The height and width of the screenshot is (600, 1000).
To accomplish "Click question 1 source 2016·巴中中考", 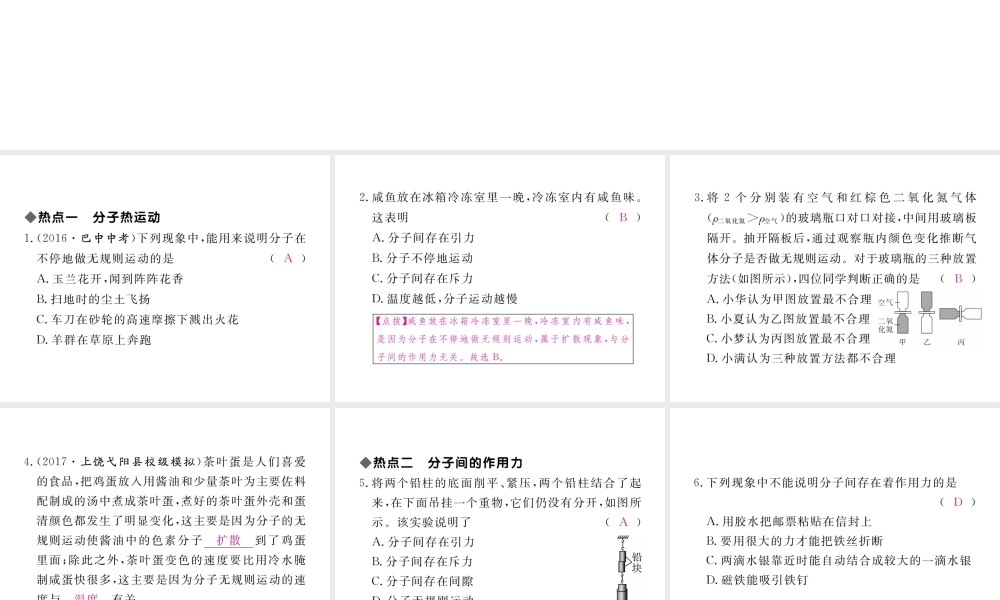I will [85, 238].
